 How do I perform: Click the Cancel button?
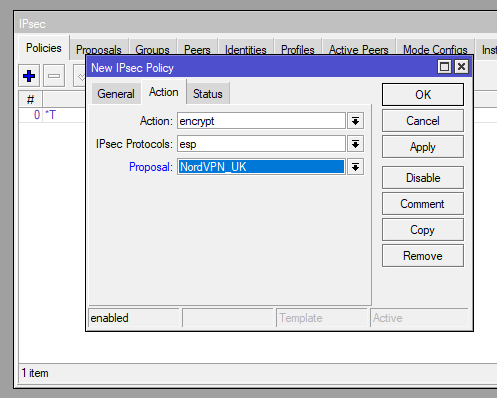pos(423,121)
